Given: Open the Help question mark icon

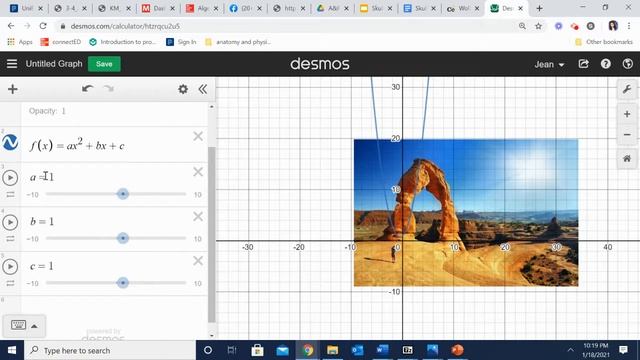Looking at the screenshot, I should (x=606, y=64).
